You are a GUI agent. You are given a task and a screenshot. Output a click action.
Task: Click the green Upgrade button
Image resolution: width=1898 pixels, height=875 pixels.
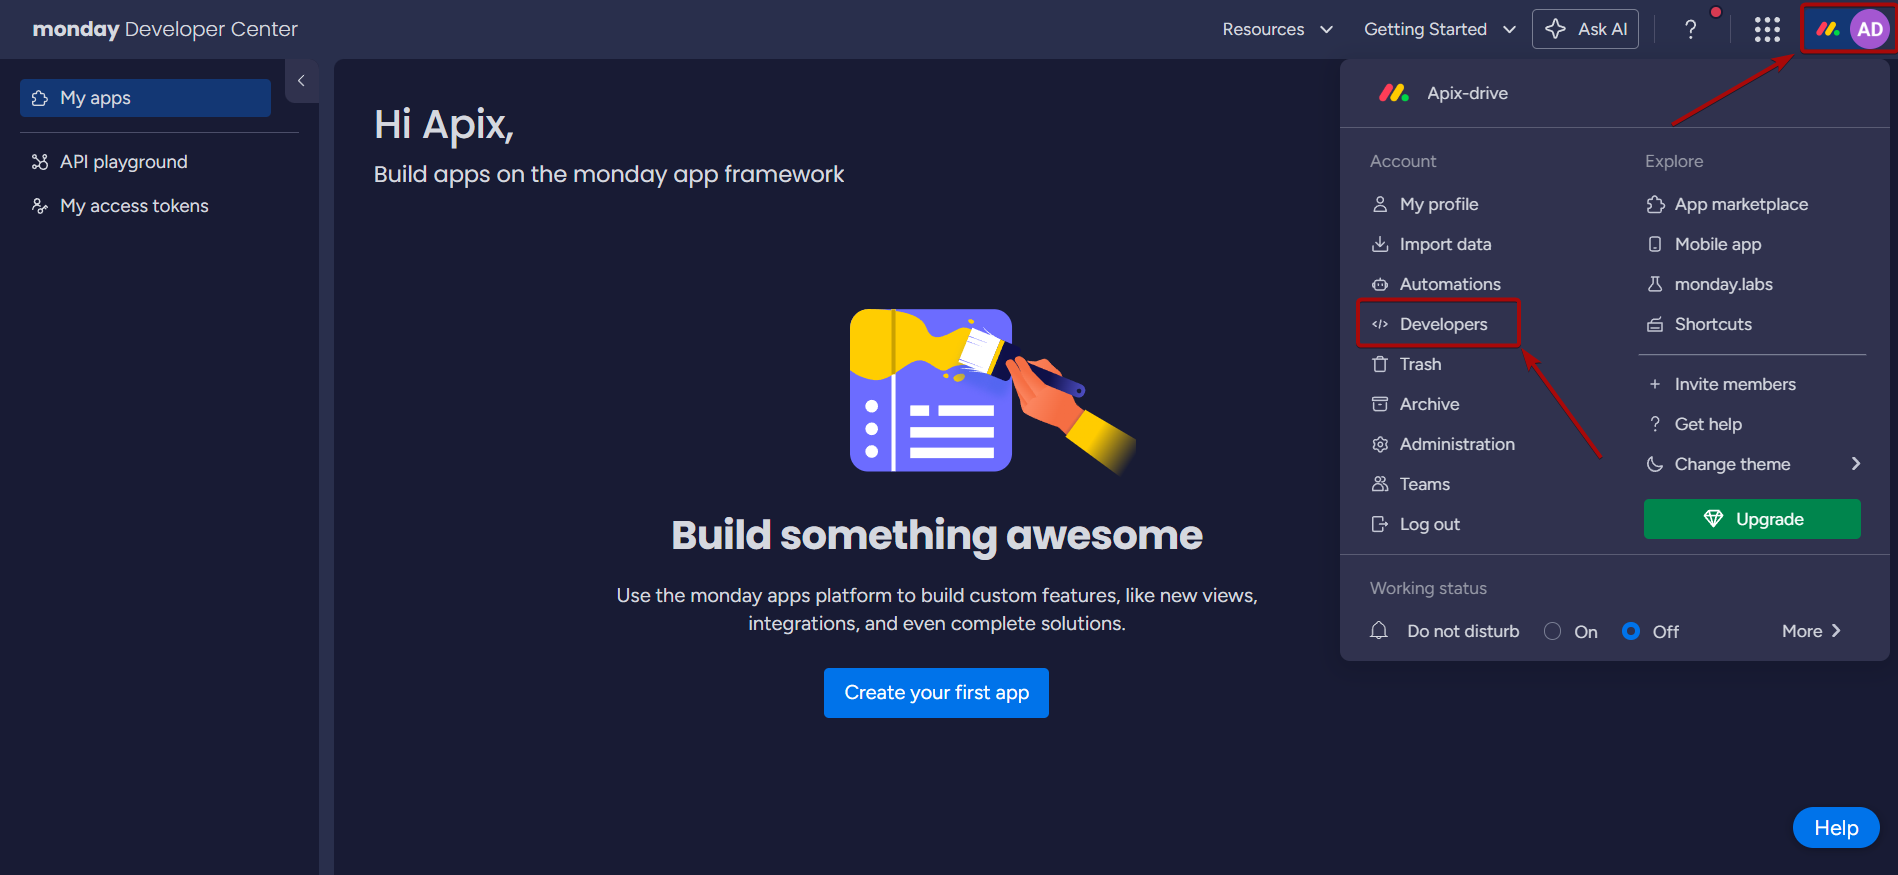(x=1752, y=519)
